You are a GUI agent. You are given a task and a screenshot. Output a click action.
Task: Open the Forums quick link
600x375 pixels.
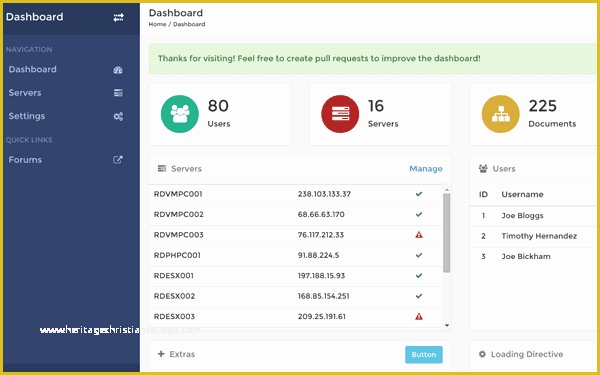[25, 160]
